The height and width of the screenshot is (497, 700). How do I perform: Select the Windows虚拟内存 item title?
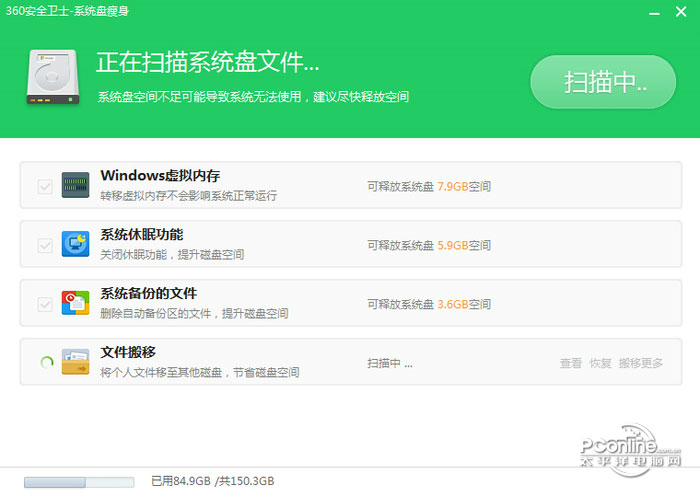[x=160, y=175]
